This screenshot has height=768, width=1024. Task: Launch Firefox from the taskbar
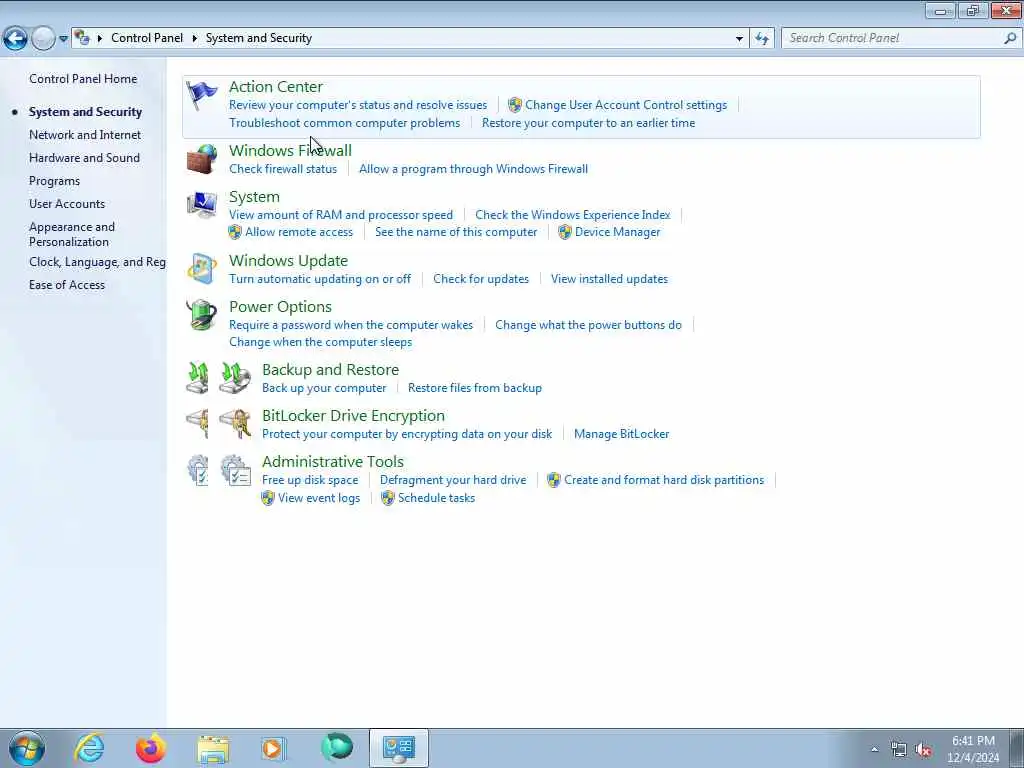pos(151,748)
